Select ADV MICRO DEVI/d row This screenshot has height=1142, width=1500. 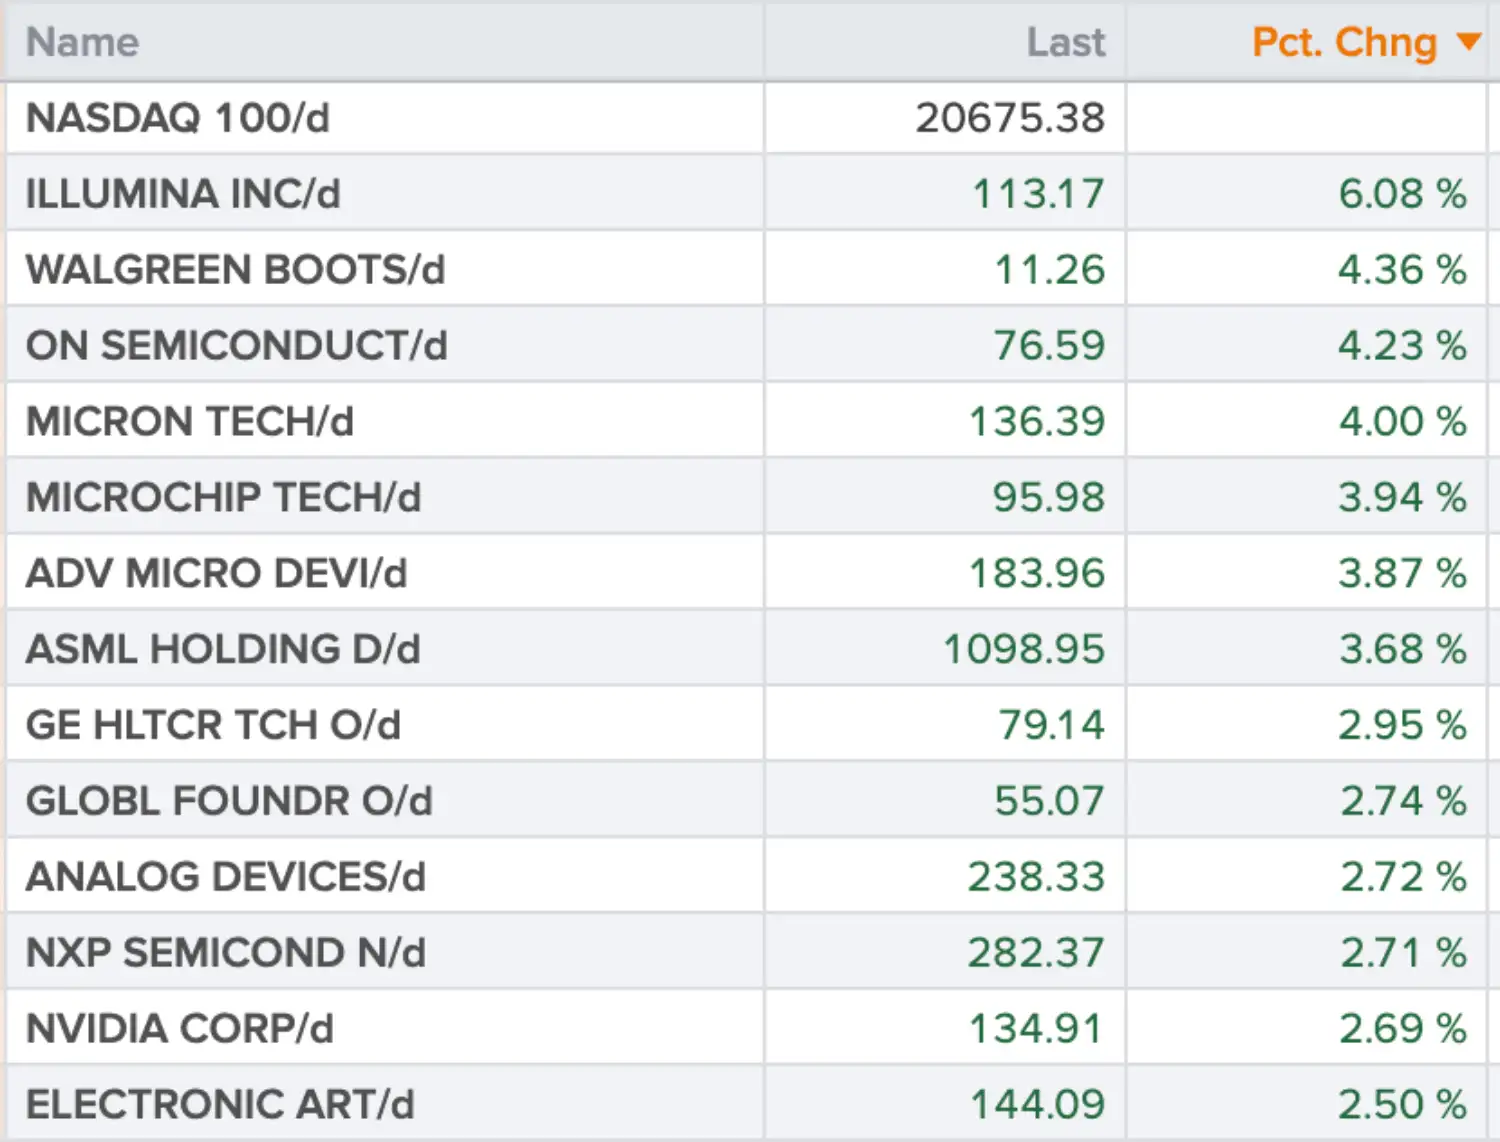click(747, 573)
